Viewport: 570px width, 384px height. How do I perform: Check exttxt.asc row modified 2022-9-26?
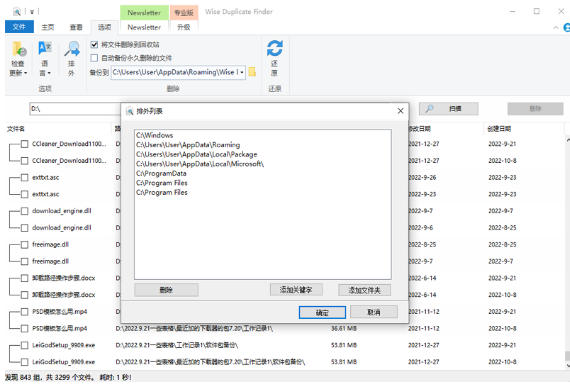tap(24, 177)
